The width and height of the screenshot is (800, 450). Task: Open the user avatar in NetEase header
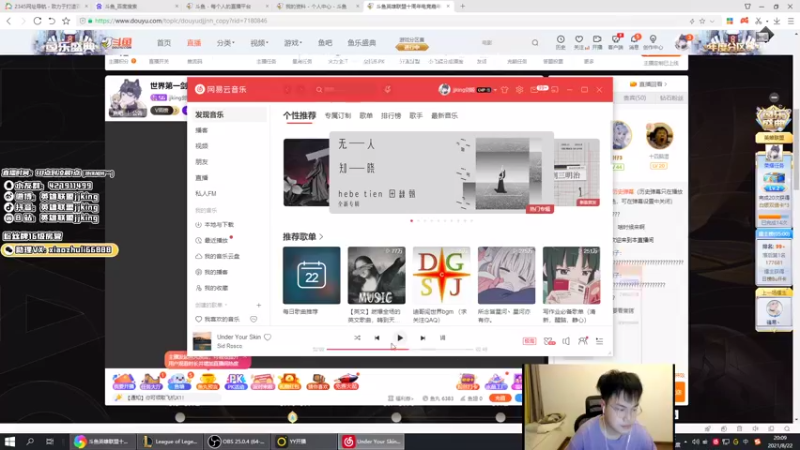(x=444, y=89)
